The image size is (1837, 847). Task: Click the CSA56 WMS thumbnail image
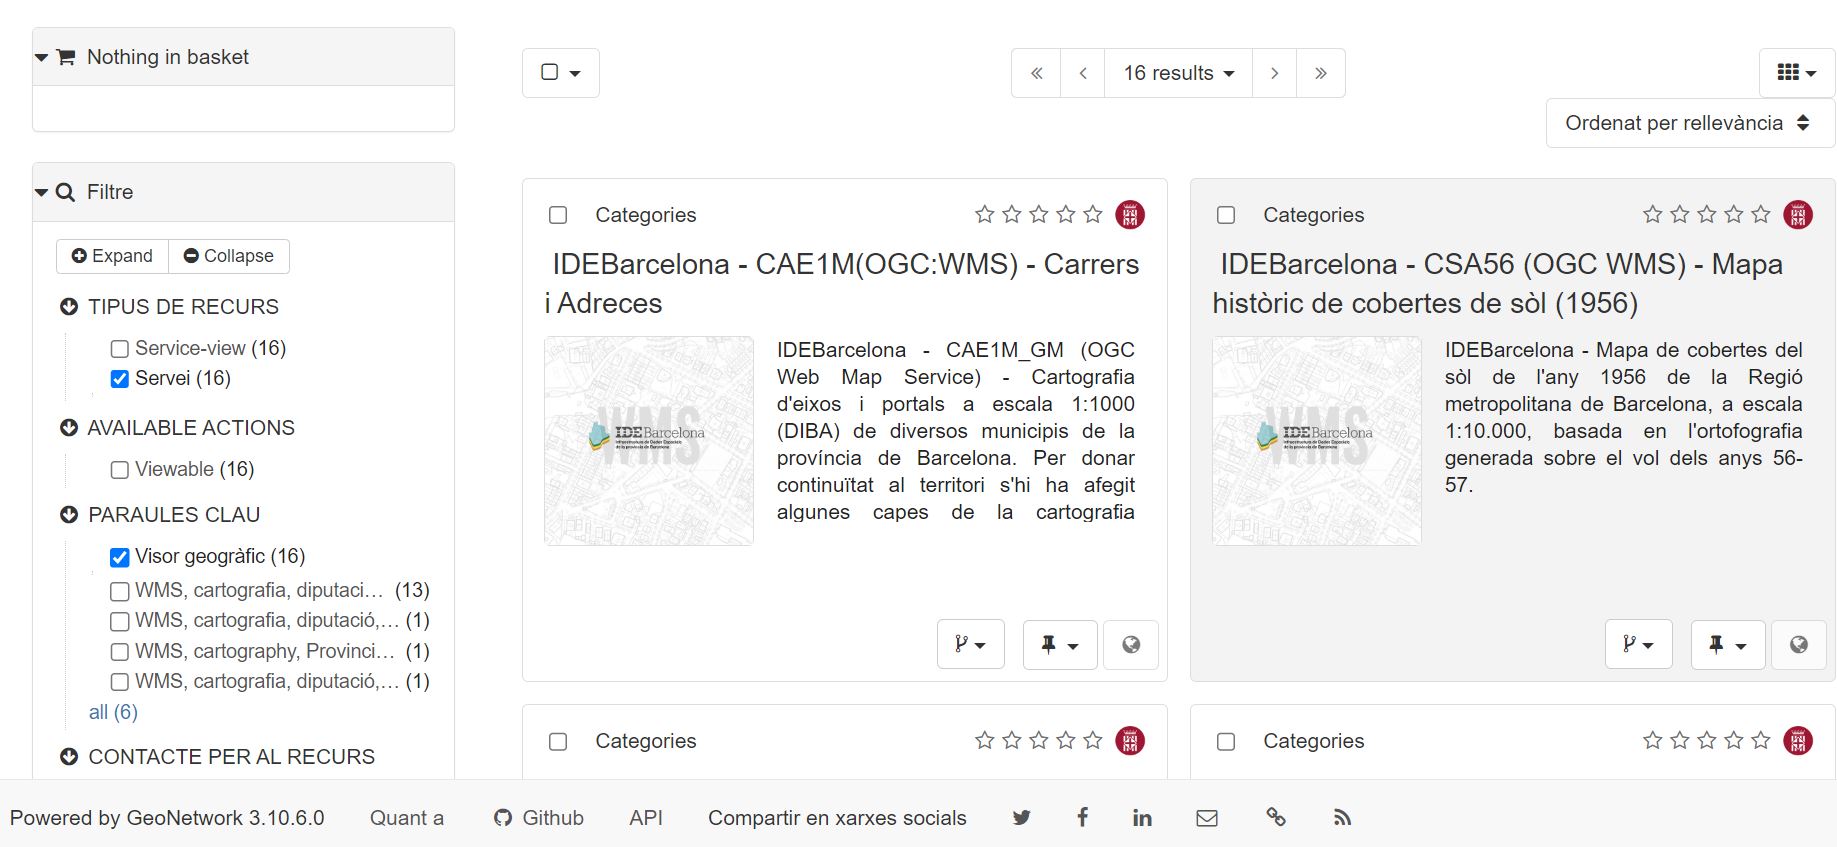(x=1317, y=441)
